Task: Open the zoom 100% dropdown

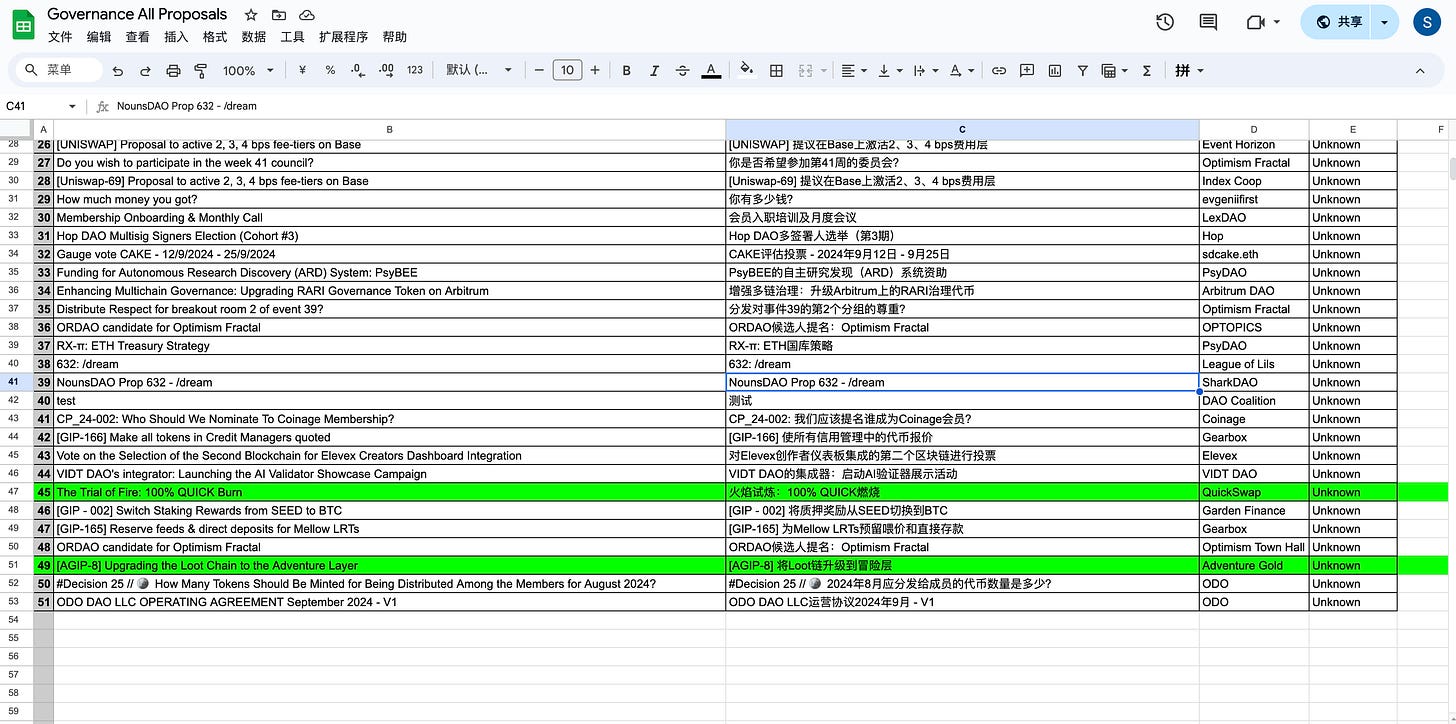Action: pos(248,70)
